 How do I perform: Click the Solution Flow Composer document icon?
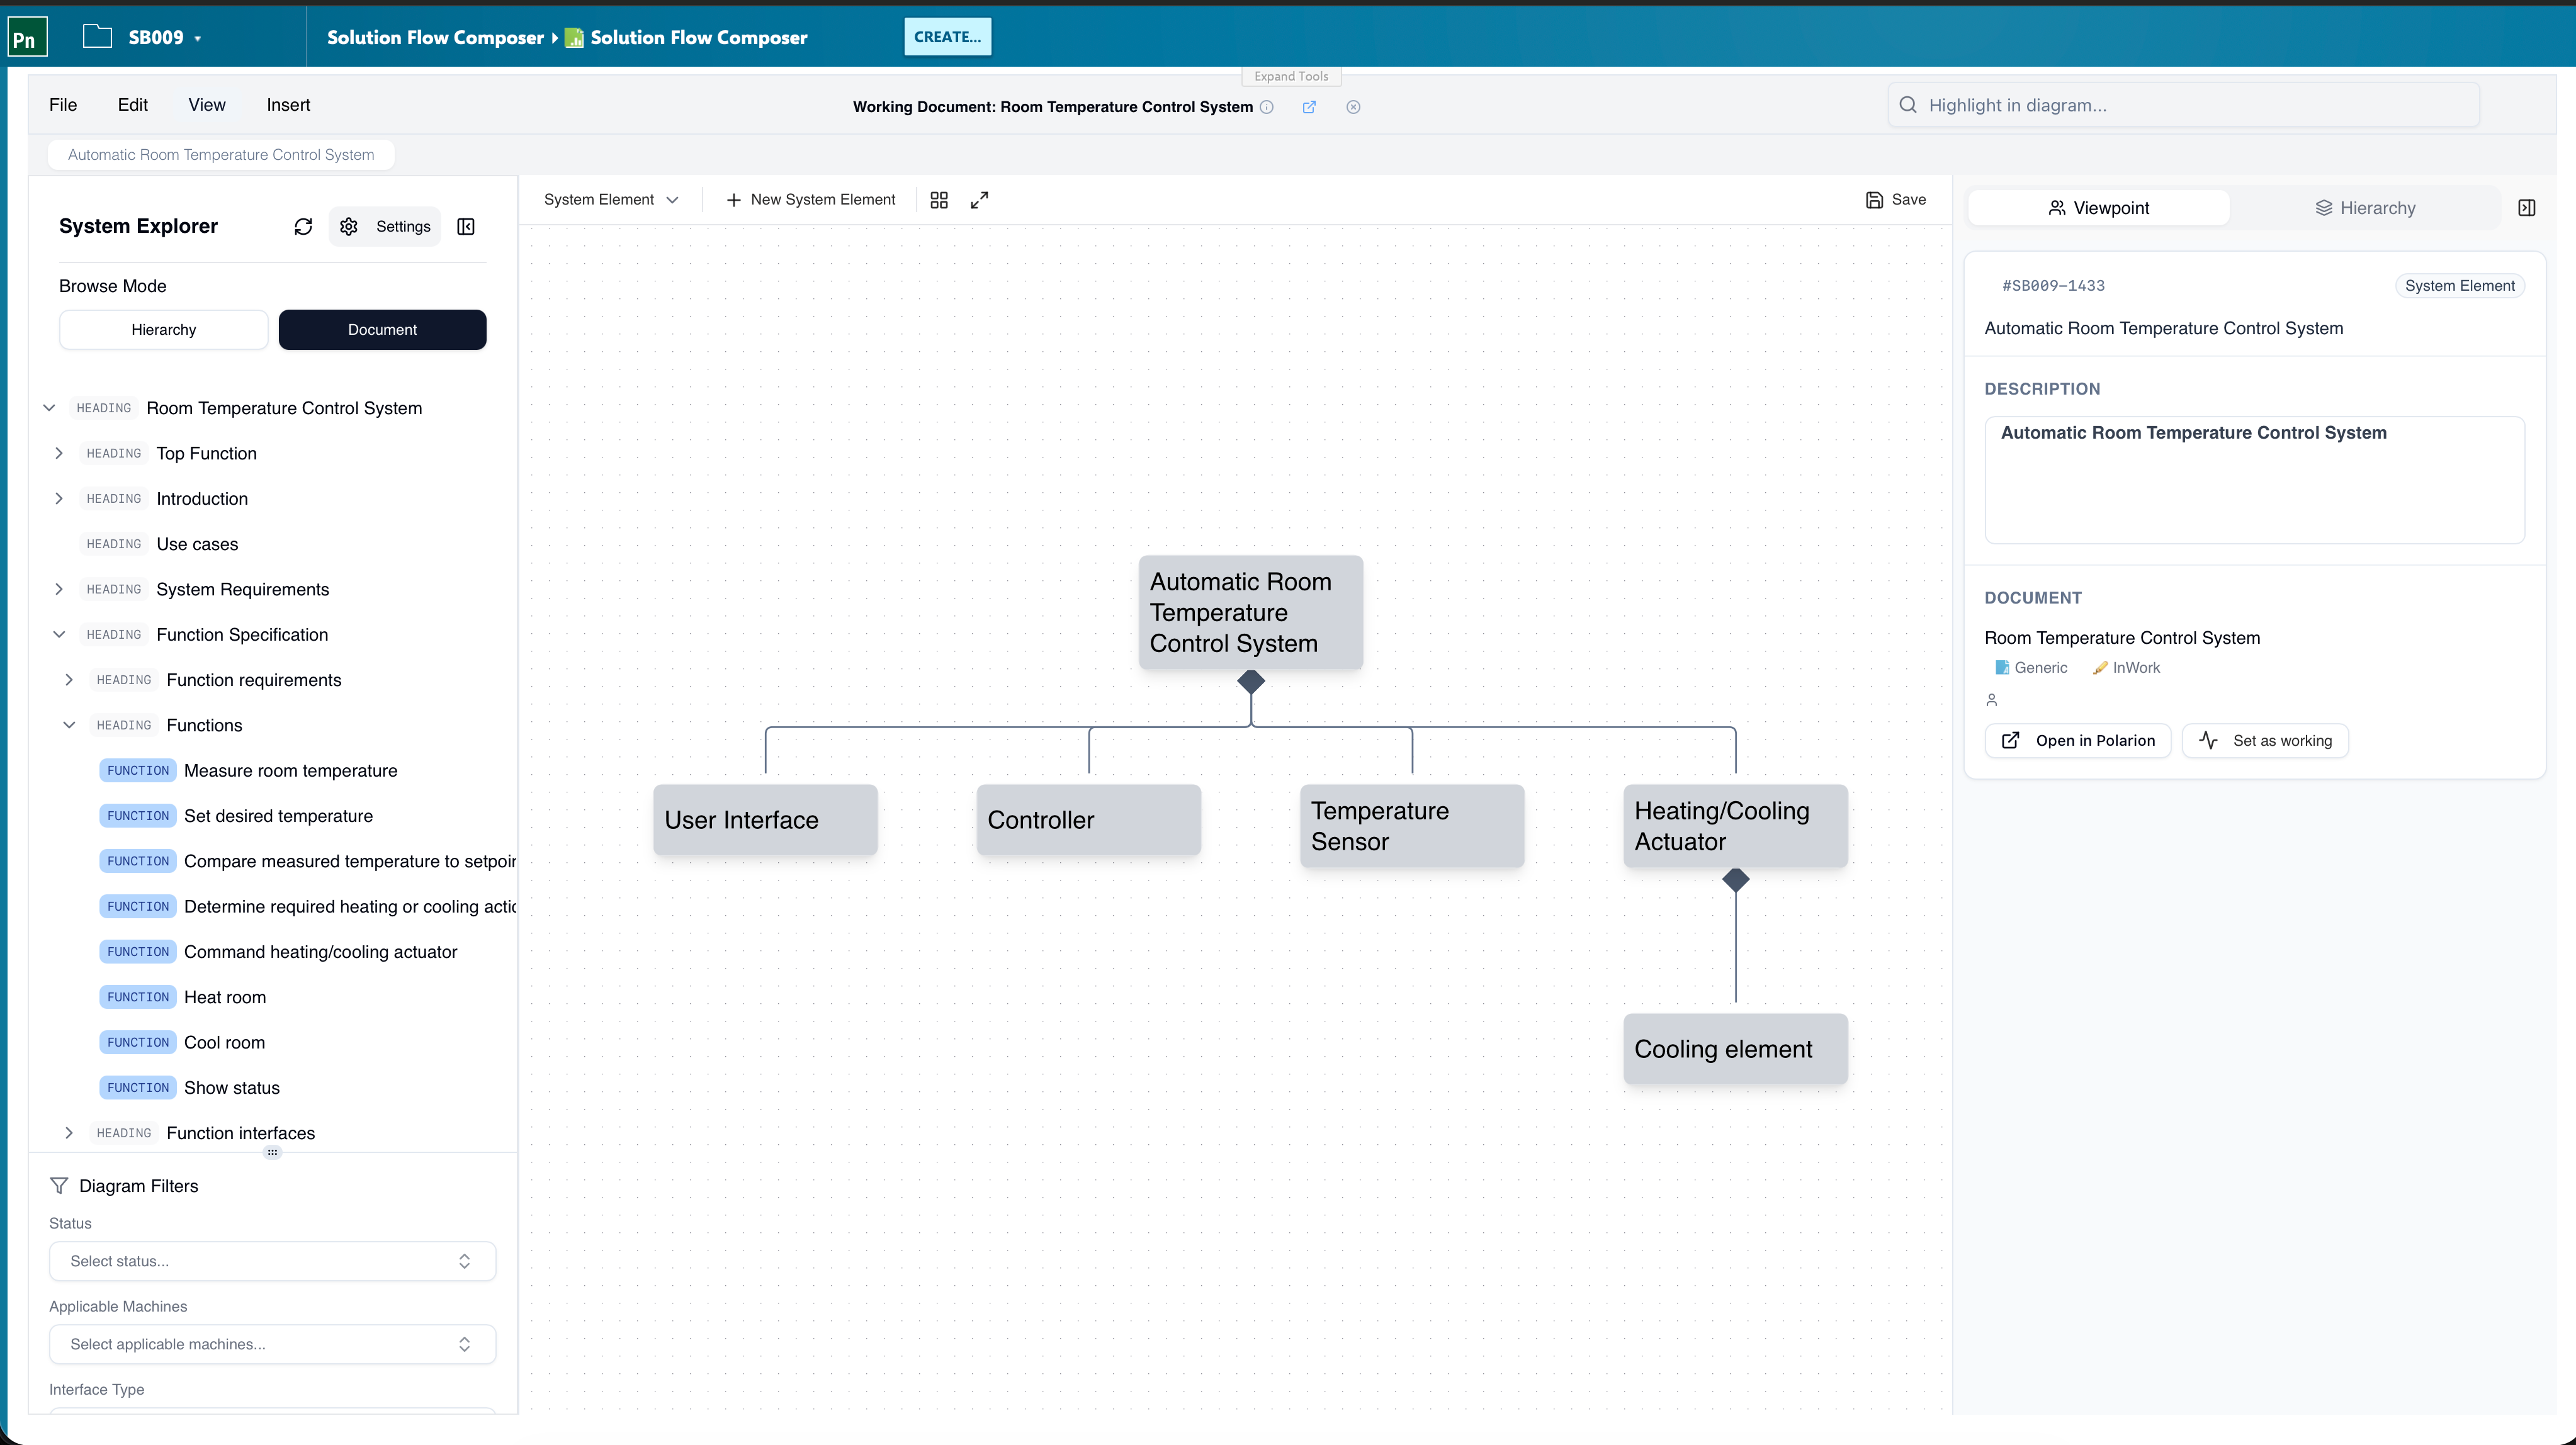click(574, 38)
